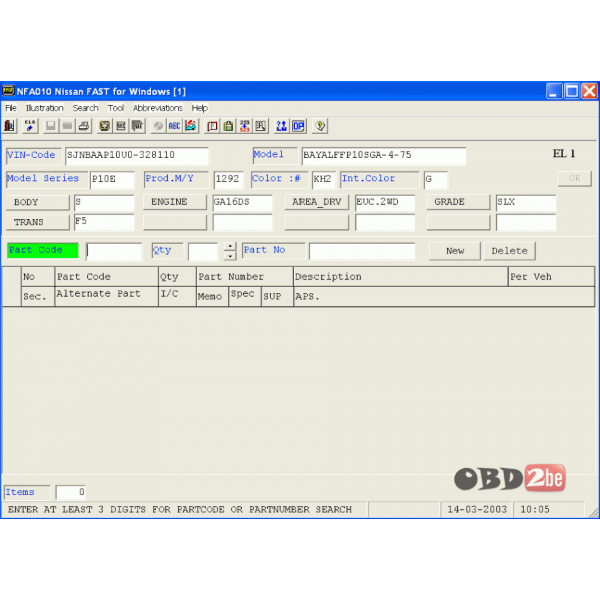Click the car with red pencil icon
Screen dimensions: 600x600
point(191,126)
